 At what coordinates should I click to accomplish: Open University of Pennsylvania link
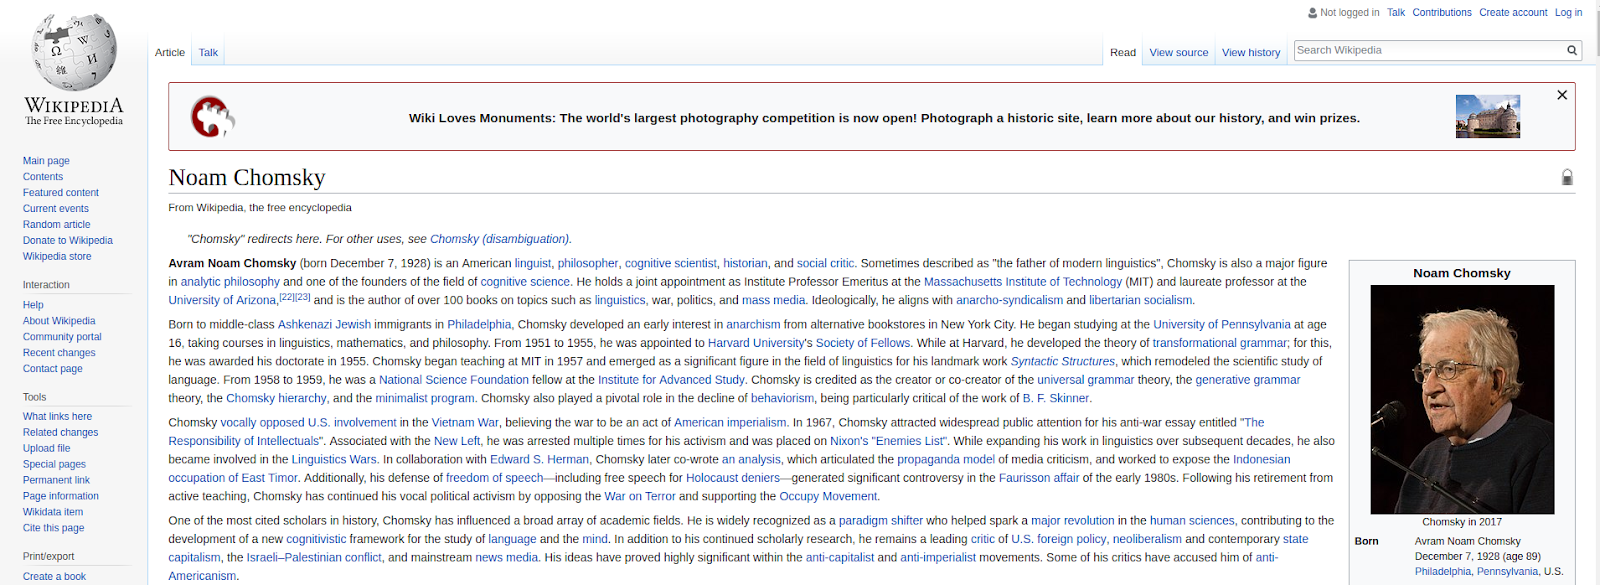(1222, 325)
